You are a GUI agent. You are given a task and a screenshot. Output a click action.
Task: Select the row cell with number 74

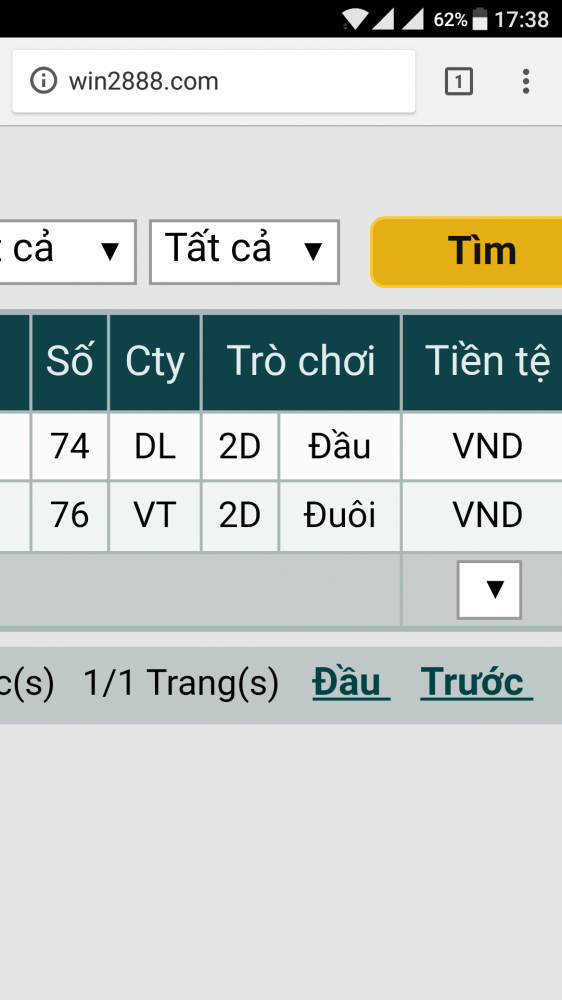click(70, 446)
